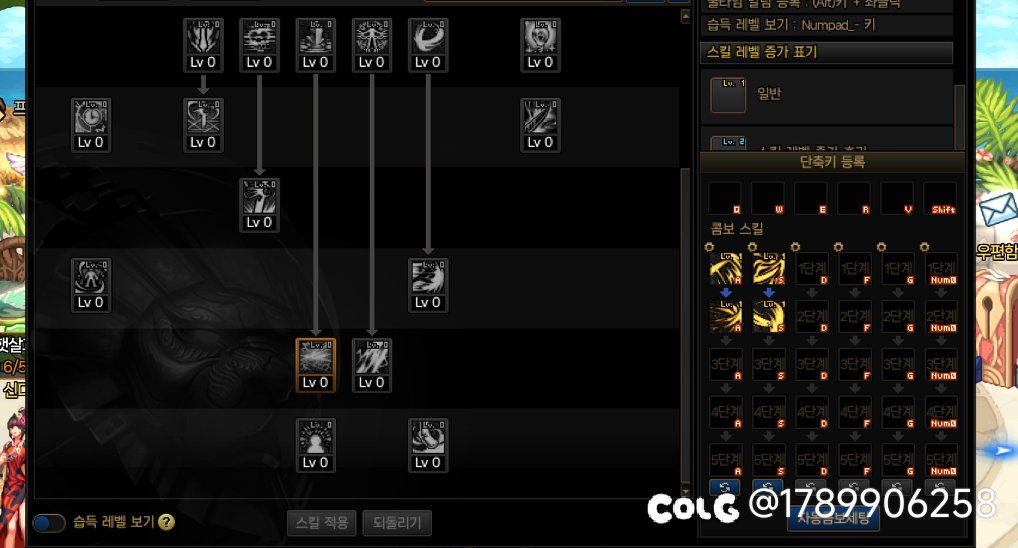Open the gear settings above combo column D
This screenshot has height=548, width=1018.
click(x=795, y=247)
